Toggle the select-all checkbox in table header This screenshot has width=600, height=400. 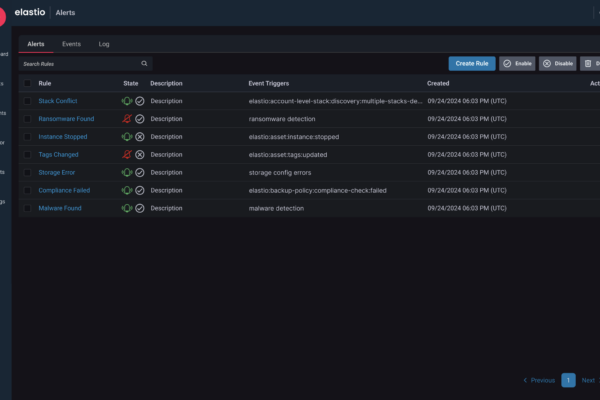point(27,84)
